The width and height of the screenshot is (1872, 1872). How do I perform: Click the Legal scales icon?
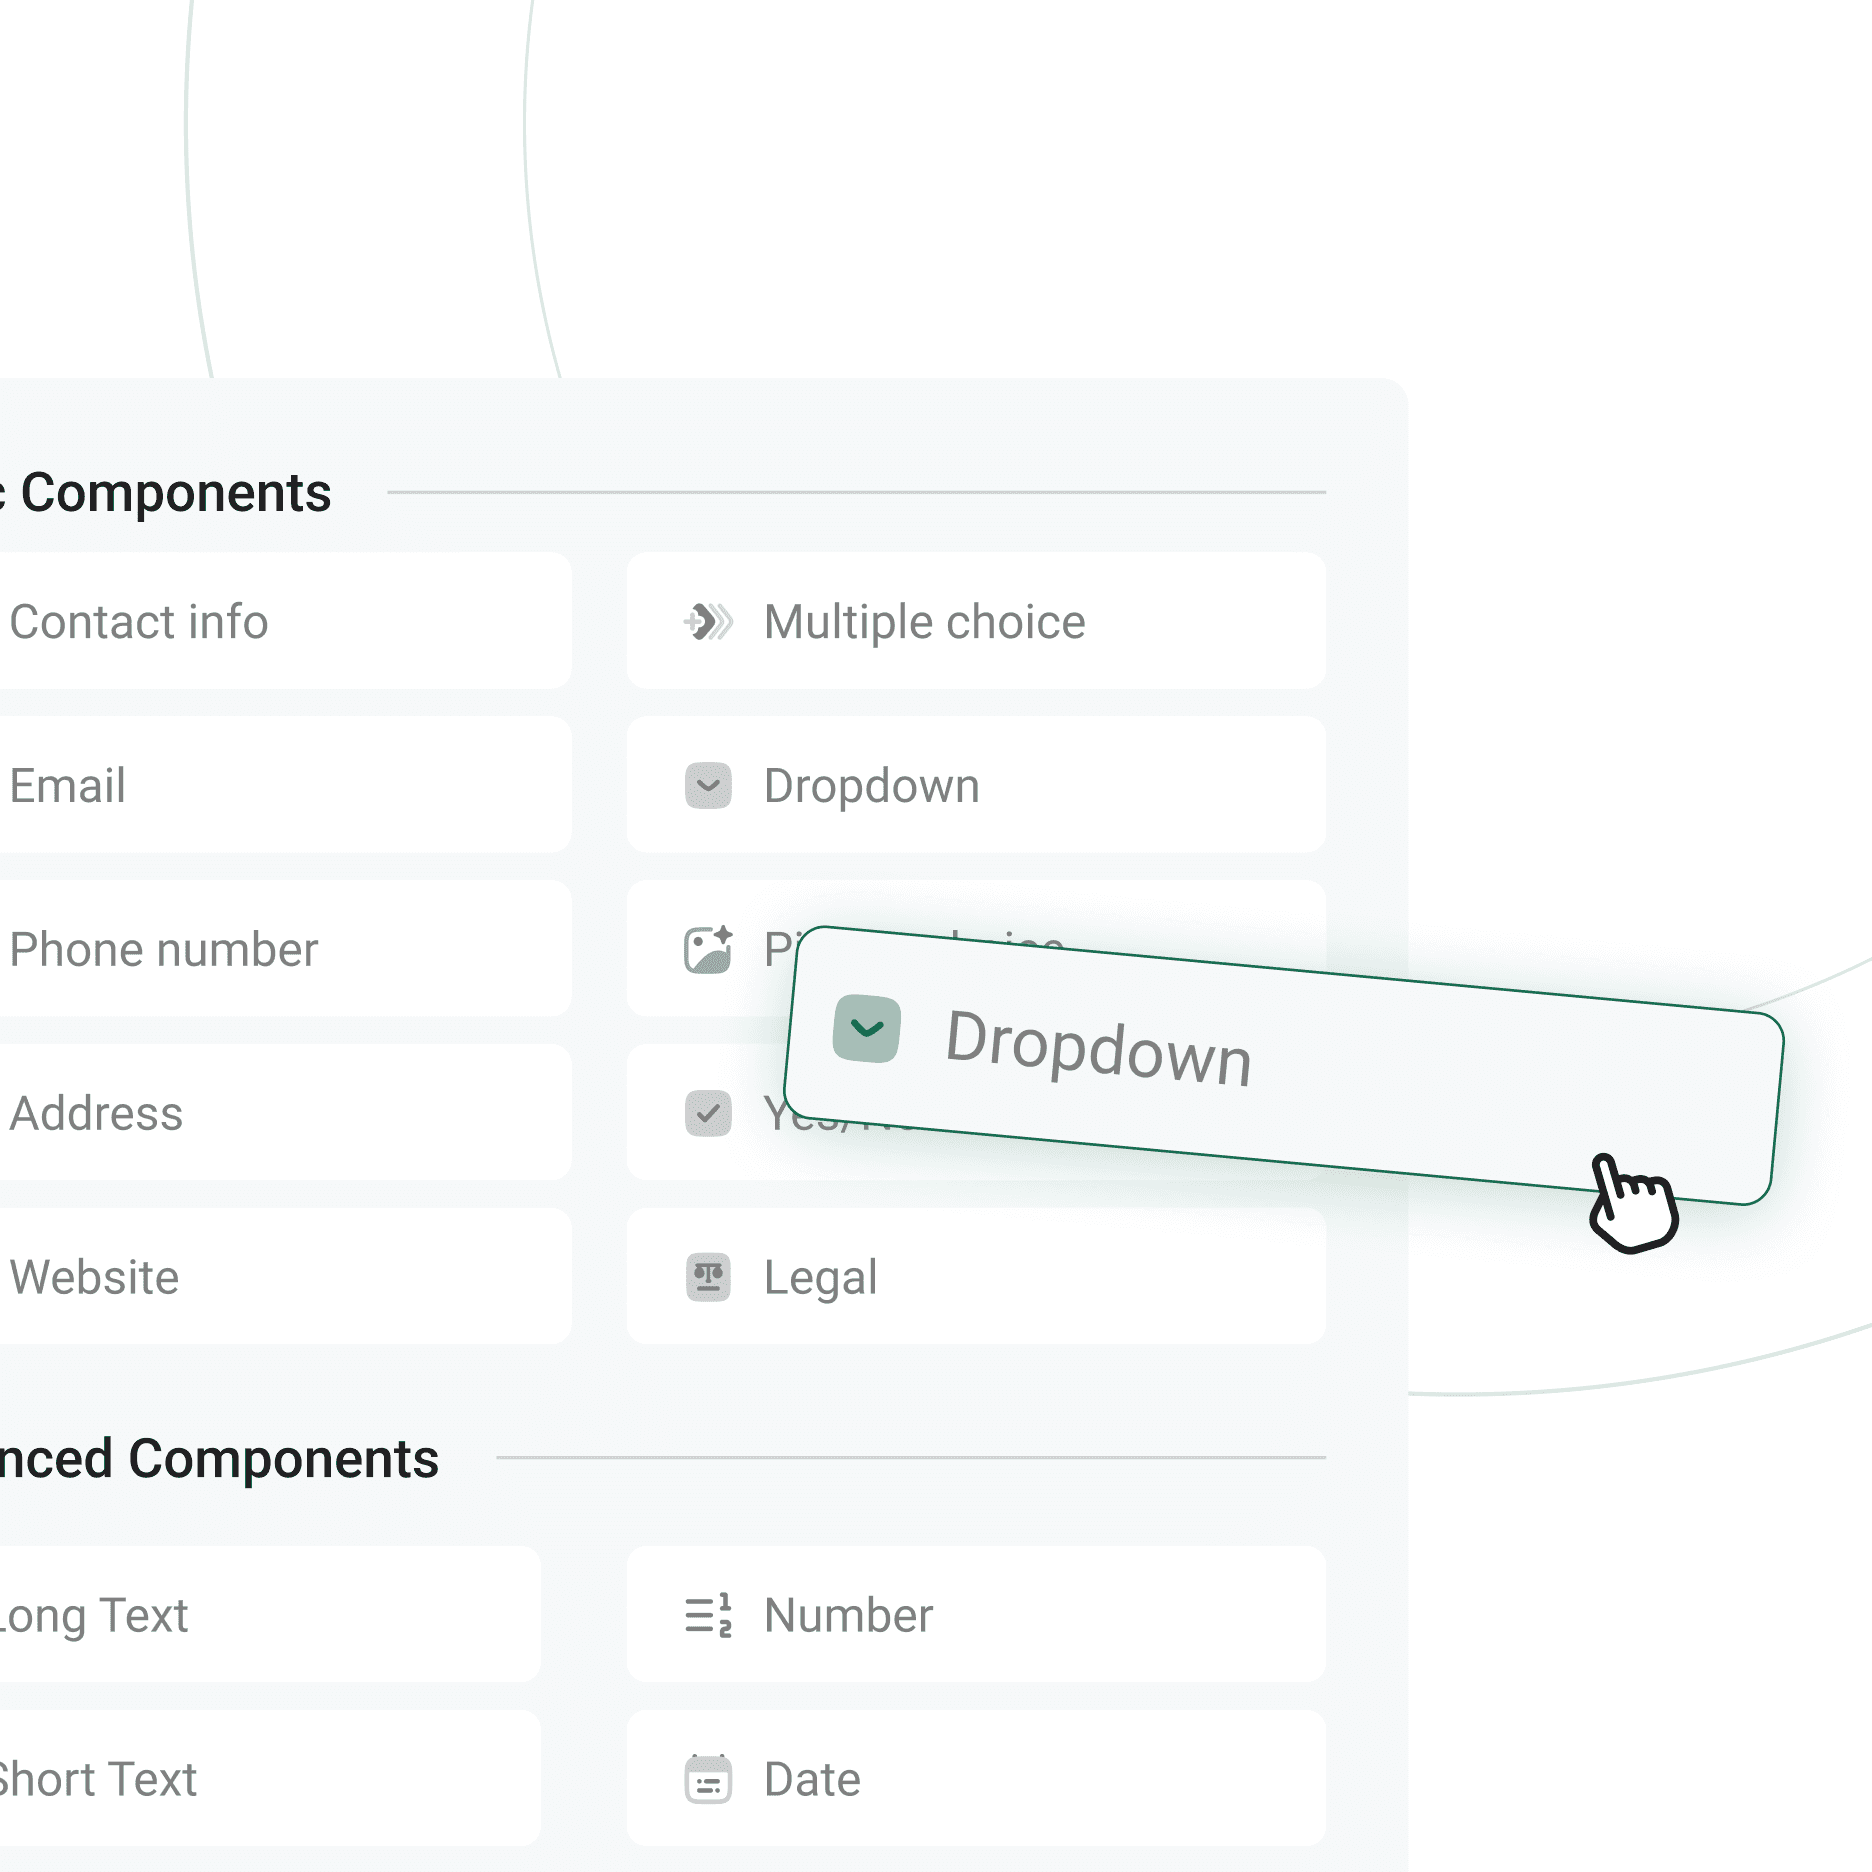(x=708, y=1277)
